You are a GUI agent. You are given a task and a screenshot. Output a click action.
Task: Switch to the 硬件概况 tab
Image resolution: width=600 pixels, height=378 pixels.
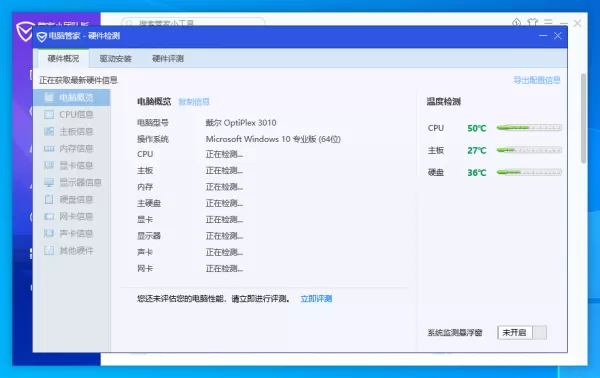63,59
